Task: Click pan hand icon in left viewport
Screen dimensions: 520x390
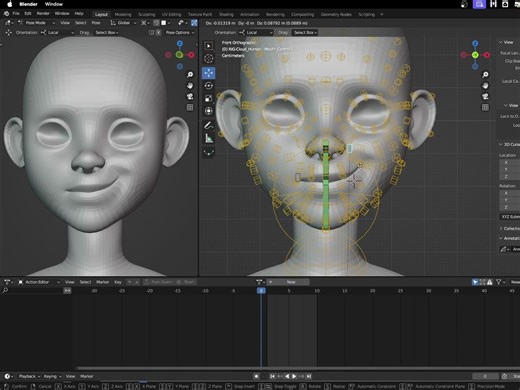Action: pos(190,86)
